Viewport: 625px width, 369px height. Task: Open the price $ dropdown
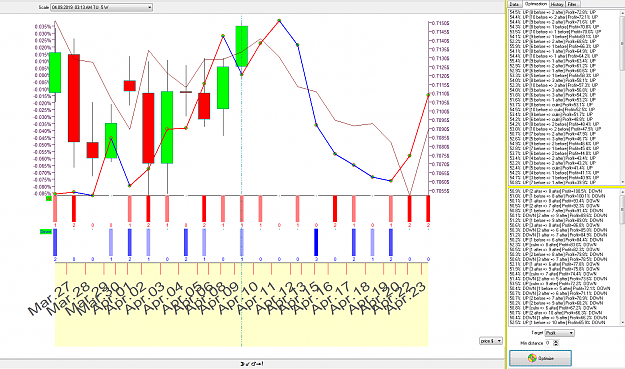(x=491, y=341)
